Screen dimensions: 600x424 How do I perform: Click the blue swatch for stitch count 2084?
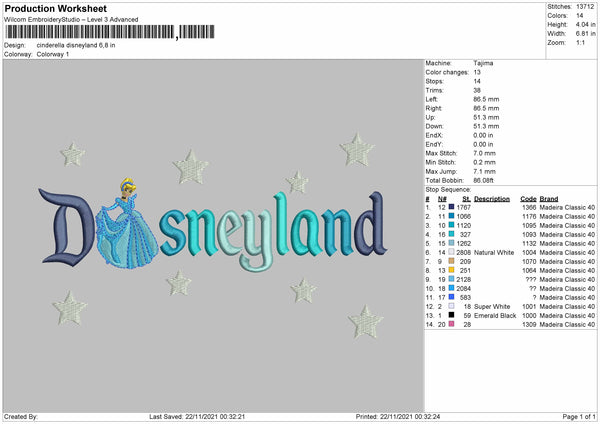click(452, 288)
